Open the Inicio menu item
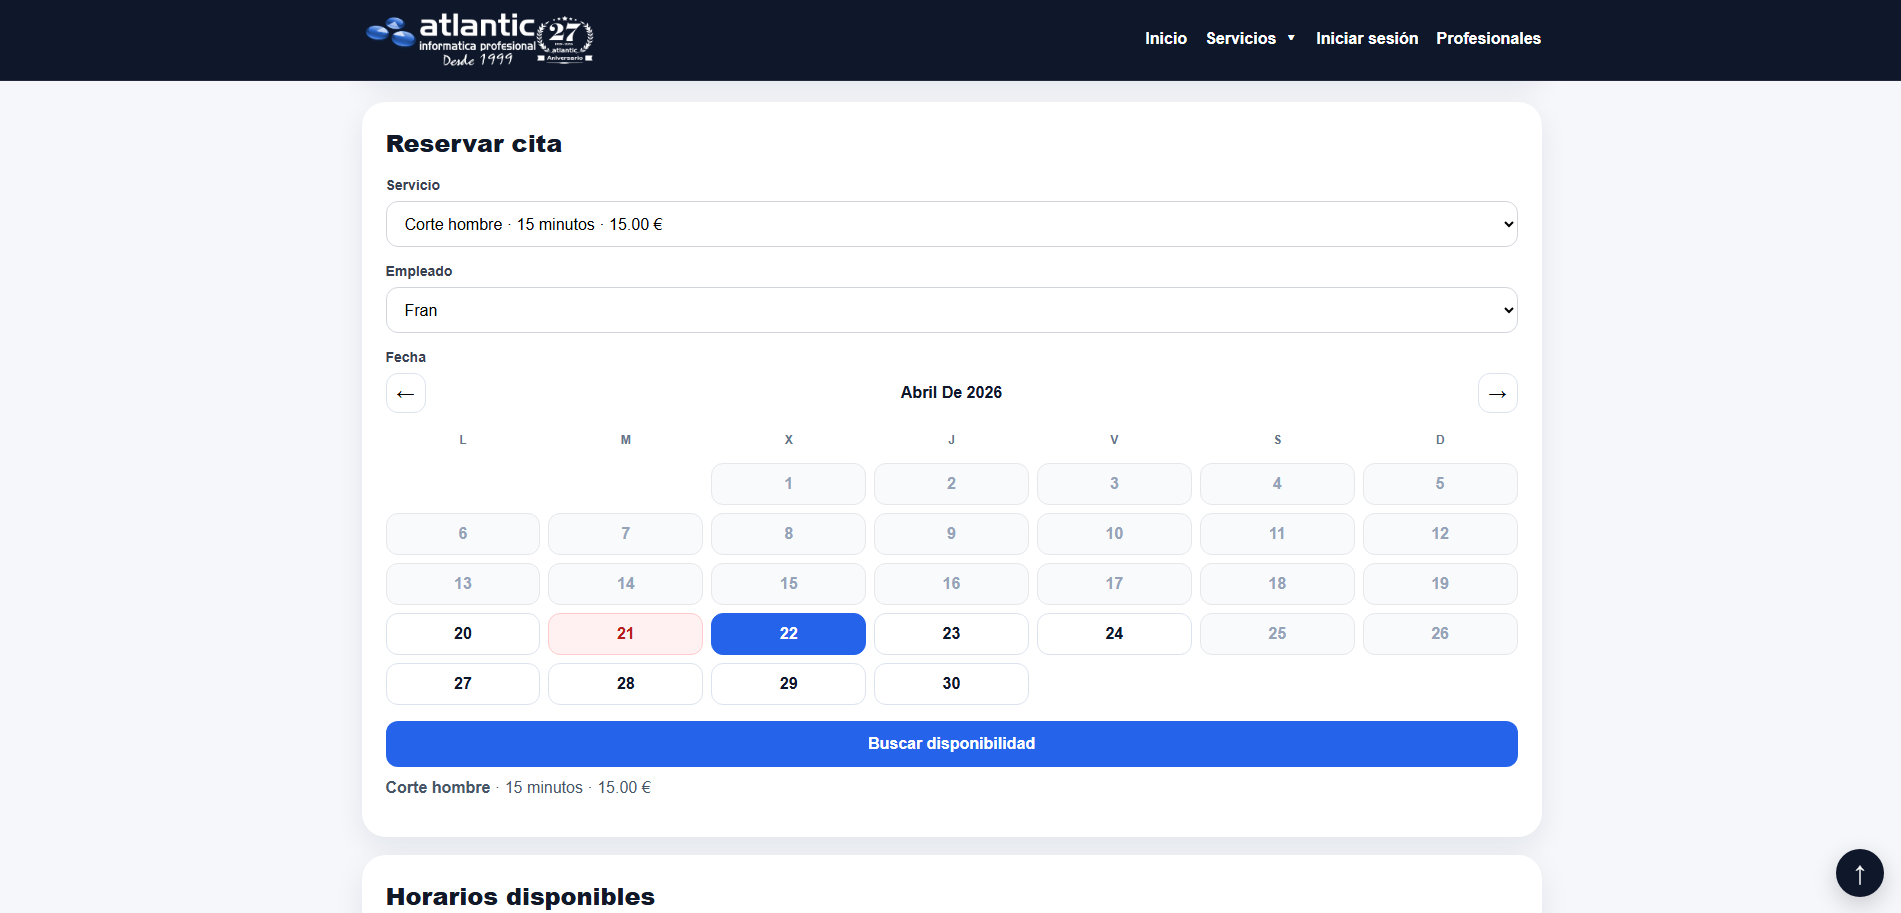Screen dimensions: 1901x913 pyautogui.click(x=1165, y=39)
